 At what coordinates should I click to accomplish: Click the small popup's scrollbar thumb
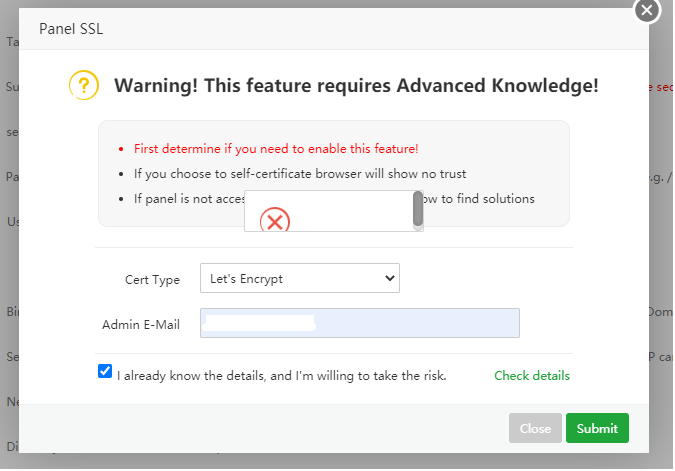point(418,208)
